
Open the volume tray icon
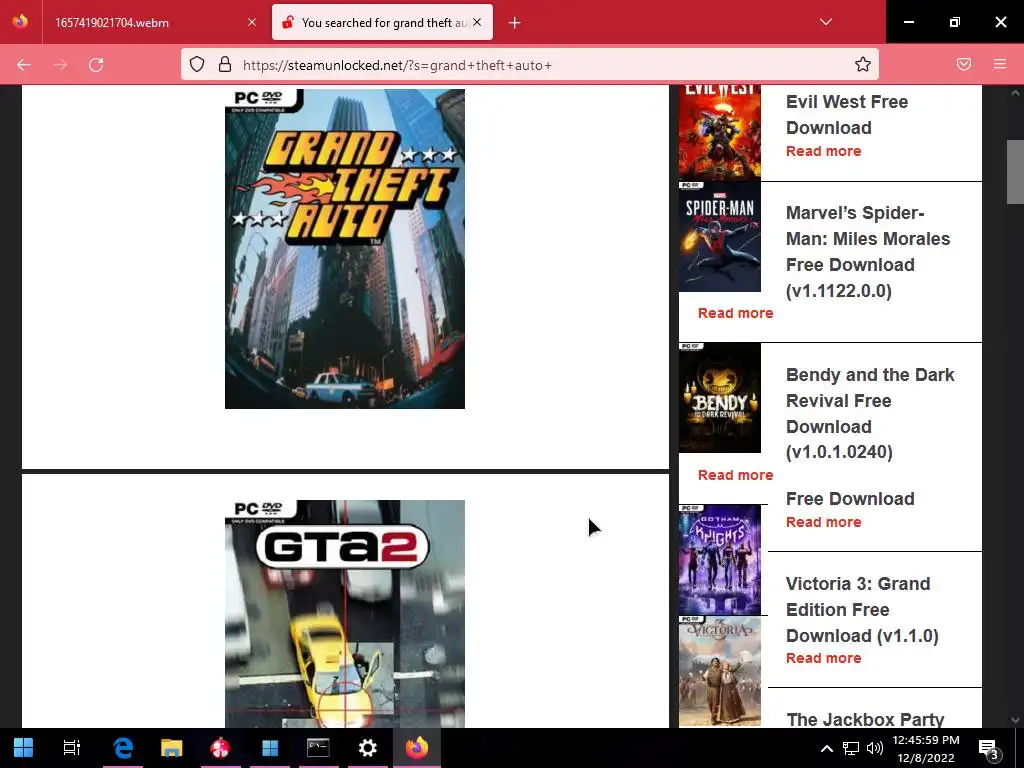(874, 748)
